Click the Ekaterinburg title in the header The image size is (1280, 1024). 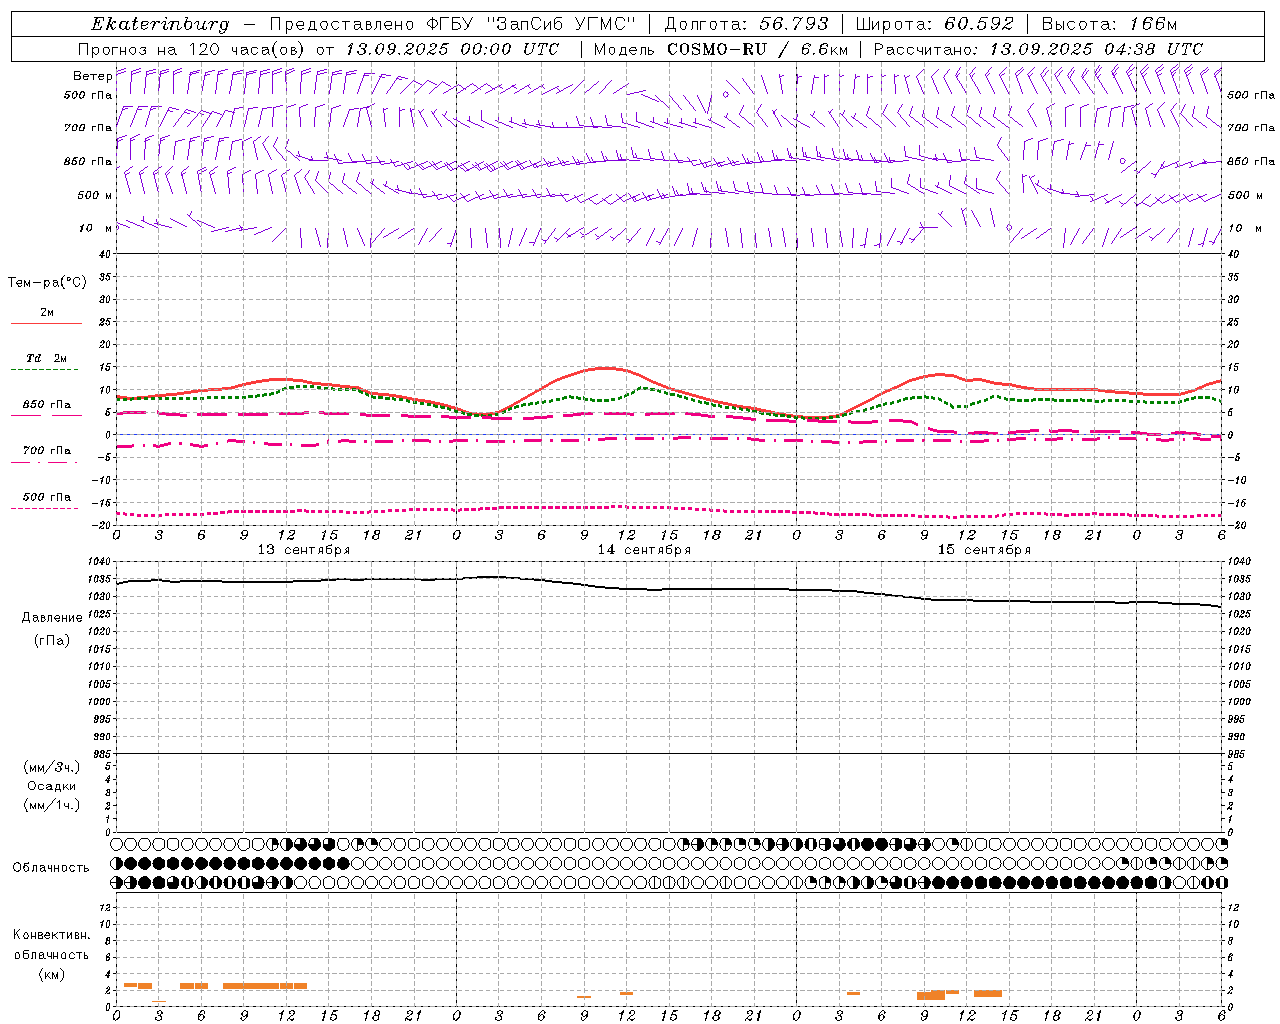point(160,24)
